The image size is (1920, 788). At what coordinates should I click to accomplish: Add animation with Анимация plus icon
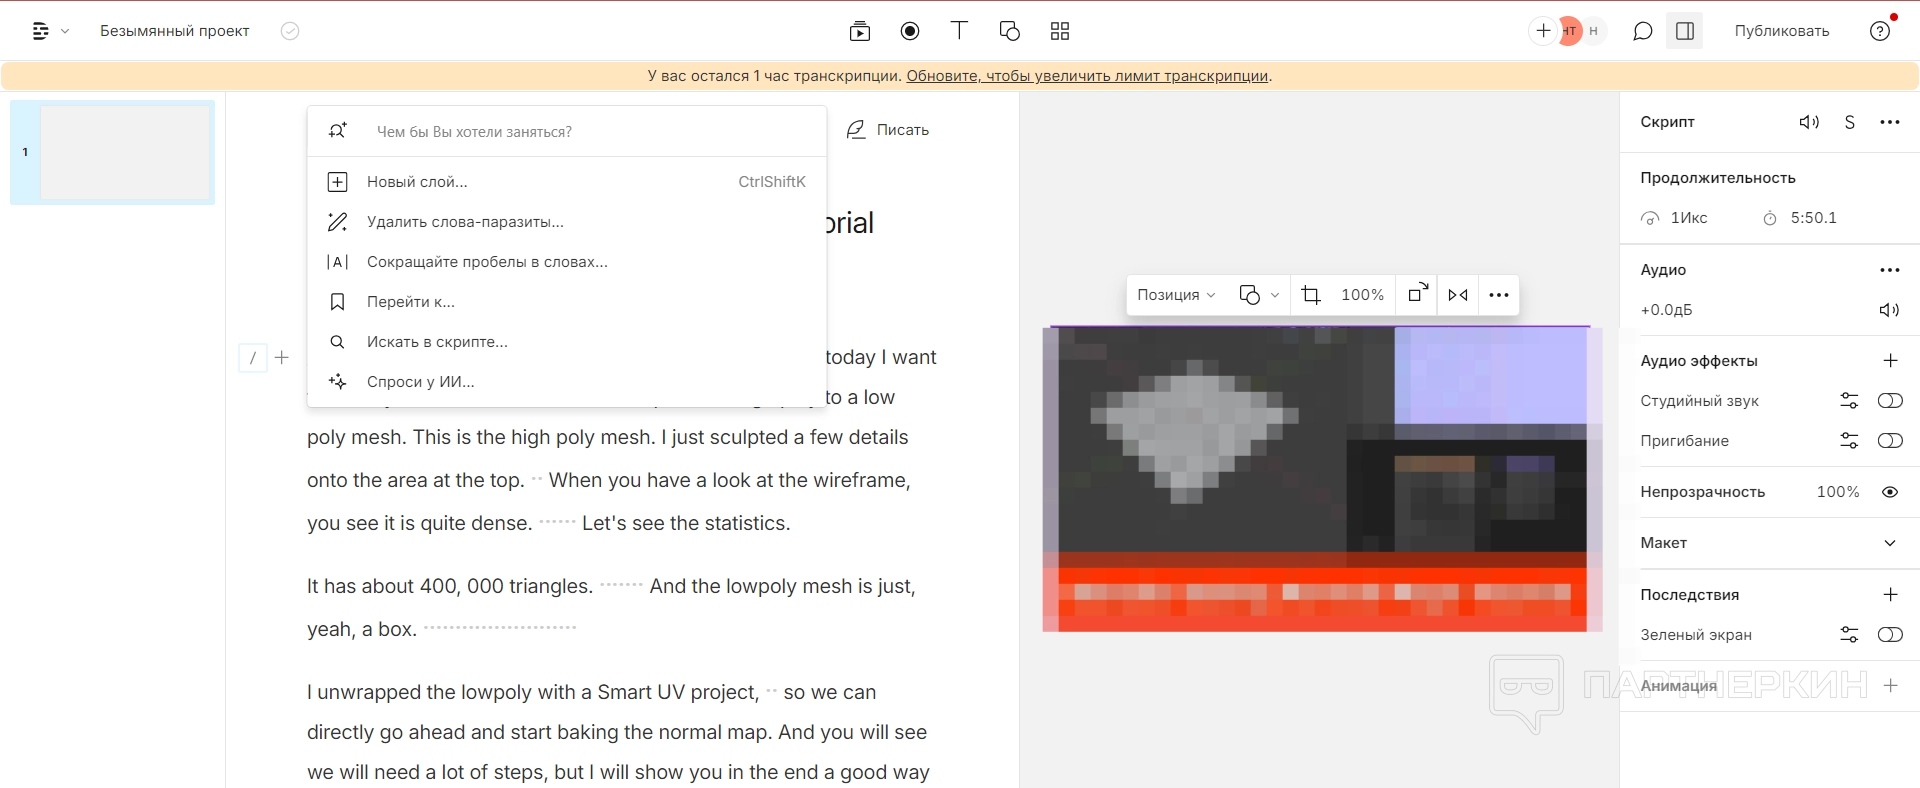click(x=1890, y=686)
